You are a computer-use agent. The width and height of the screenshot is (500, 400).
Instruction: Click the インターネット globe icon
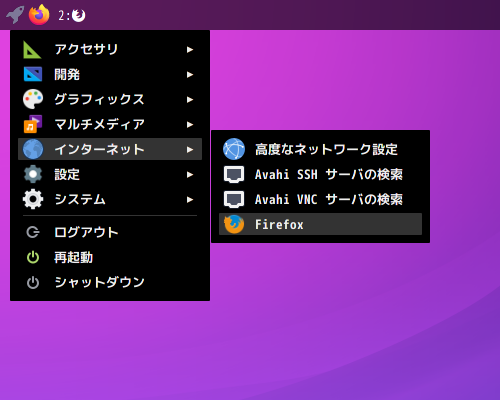click(x=33, y=149)
